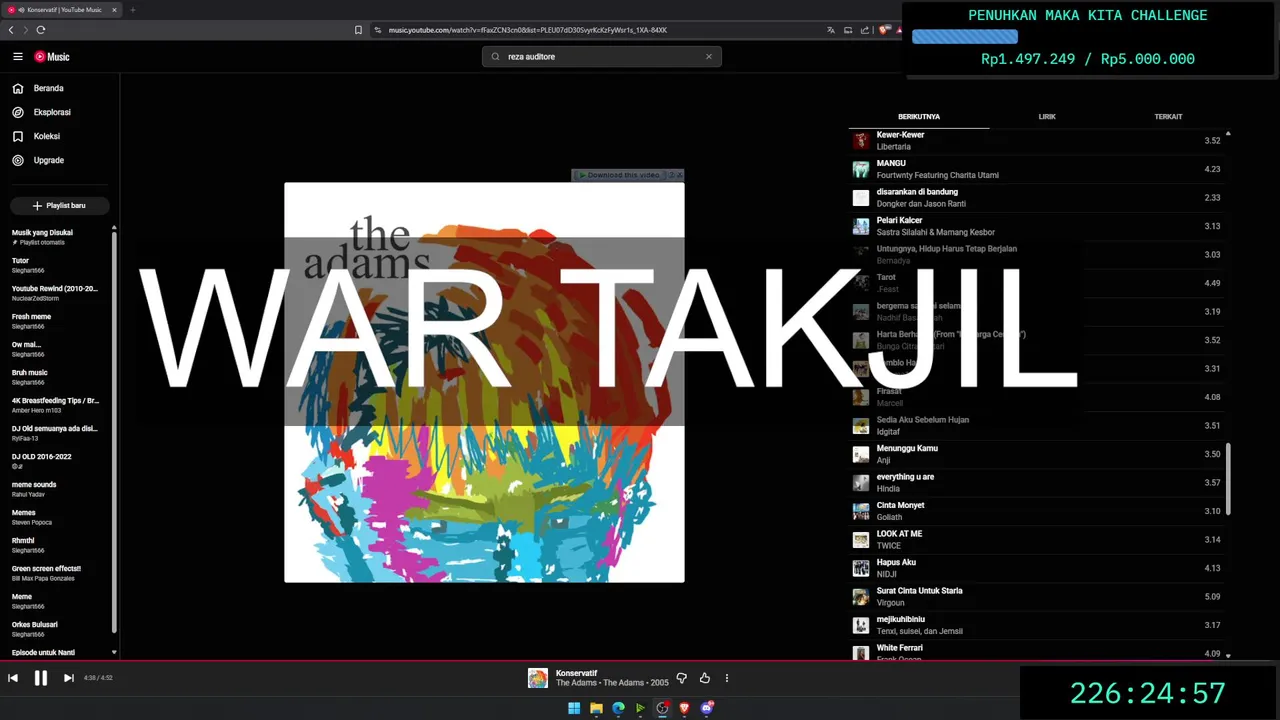Image resolution: width=1280 pixels, height=720 pixels.
Task: Open The Adams artist link in player bar
Action: (x=577, y=683)
